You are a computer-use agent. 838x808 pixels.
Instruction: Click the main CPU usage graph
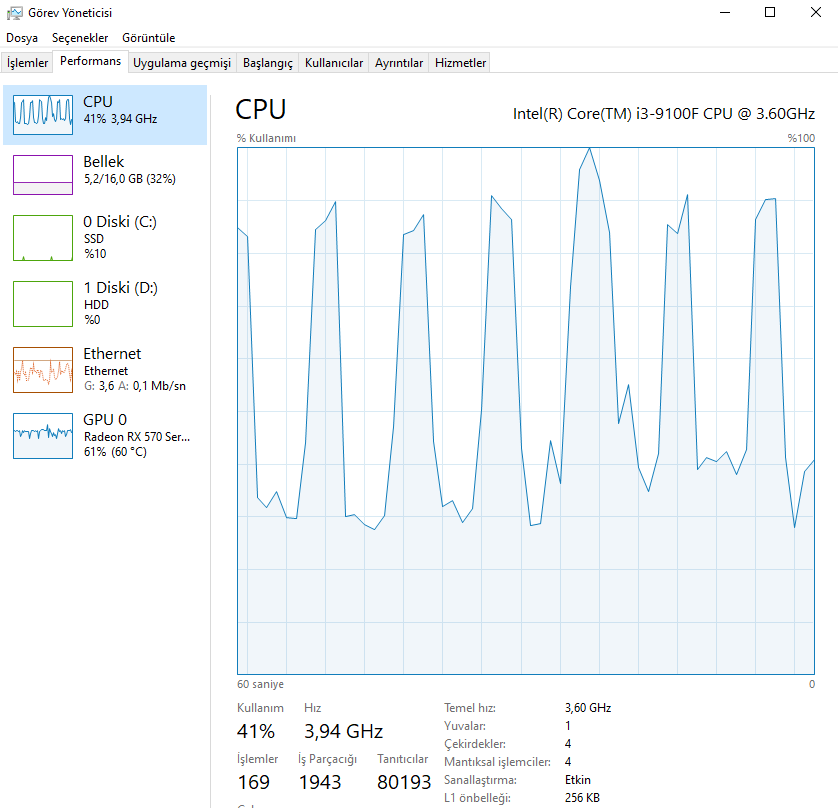point(526,411)
